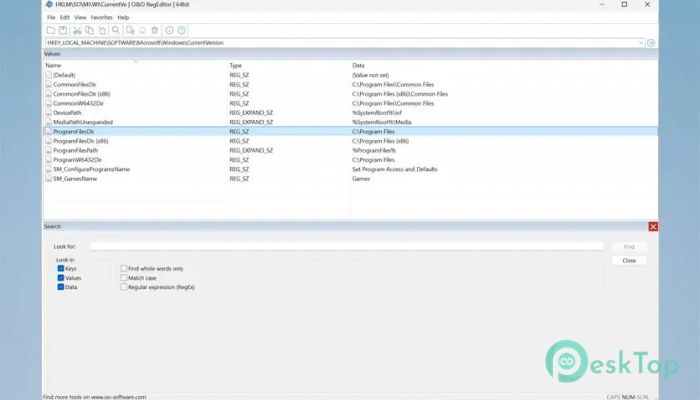The height and width of the screenshot is (400, 700).
Task: Sort by the Name column header
Action: pyautogui.click(x=53, y=65)
